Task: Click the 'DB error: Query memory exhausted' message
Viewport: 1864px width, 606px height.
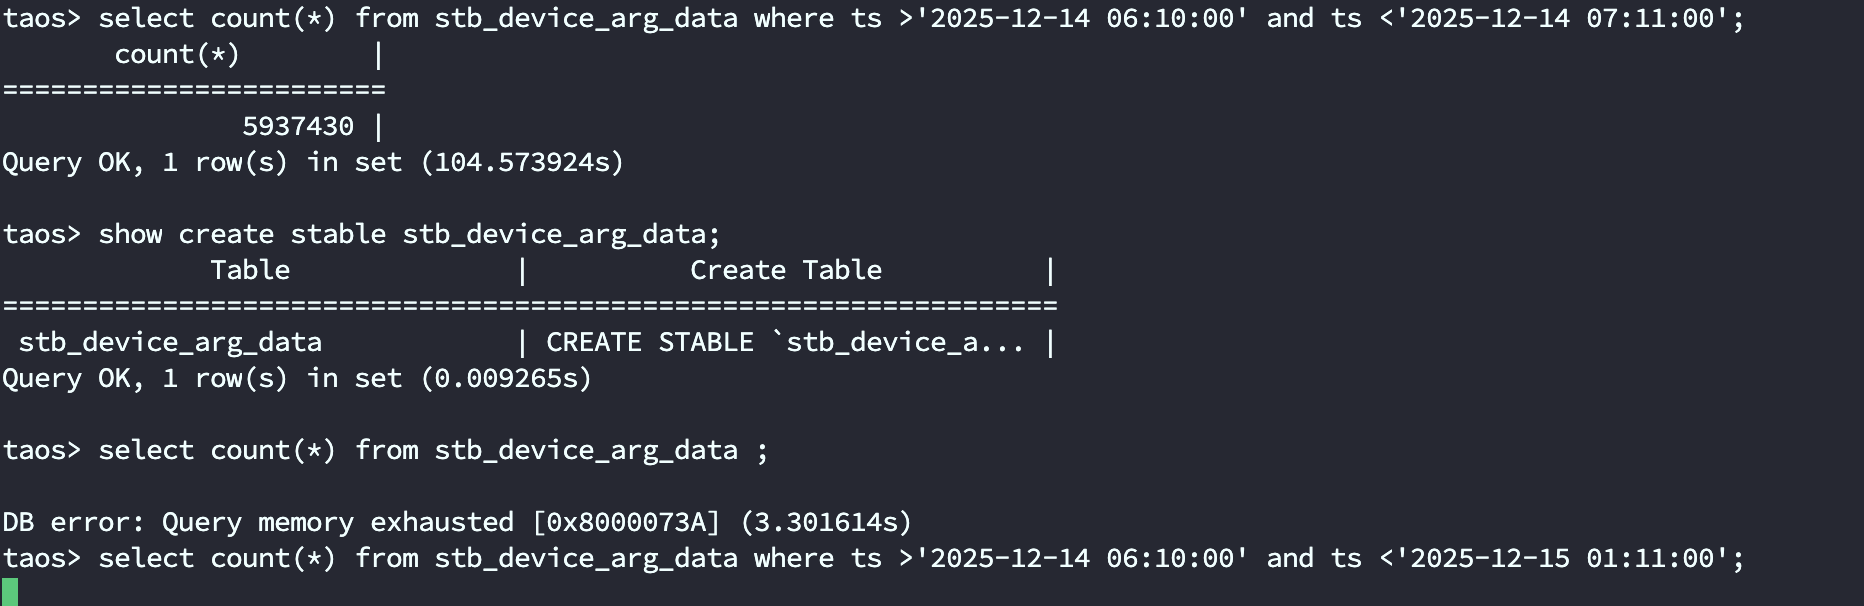Action: (x=258, y=522)
